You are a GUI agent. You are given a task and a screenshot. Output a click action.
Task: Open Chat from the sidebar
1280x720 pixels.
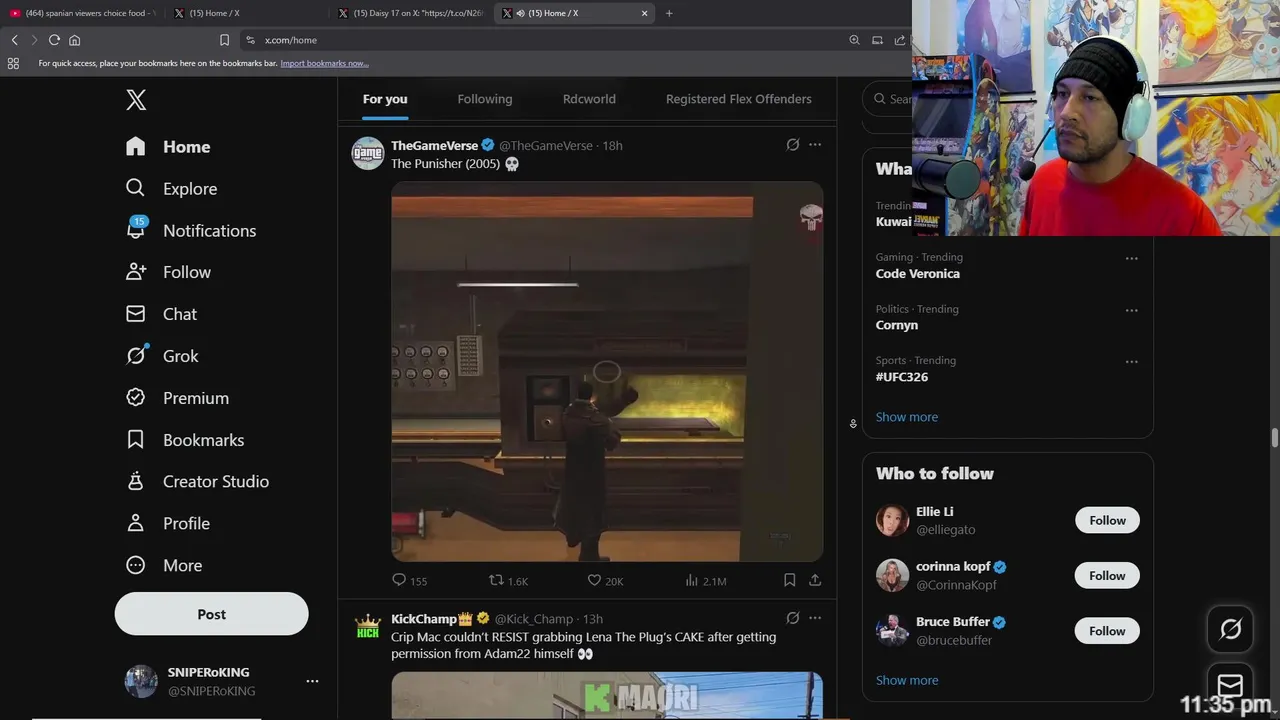161,314
